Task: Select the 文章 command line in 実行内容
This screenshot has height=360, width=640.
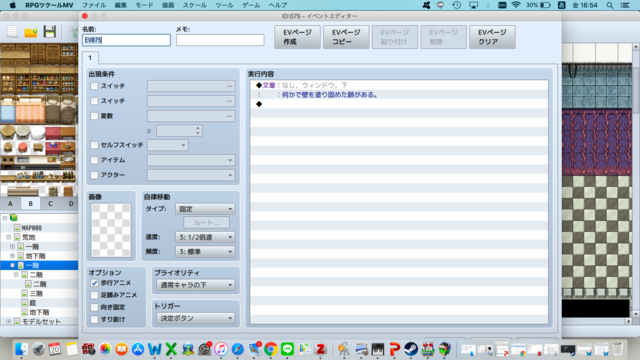Action: tap(399, 85)
